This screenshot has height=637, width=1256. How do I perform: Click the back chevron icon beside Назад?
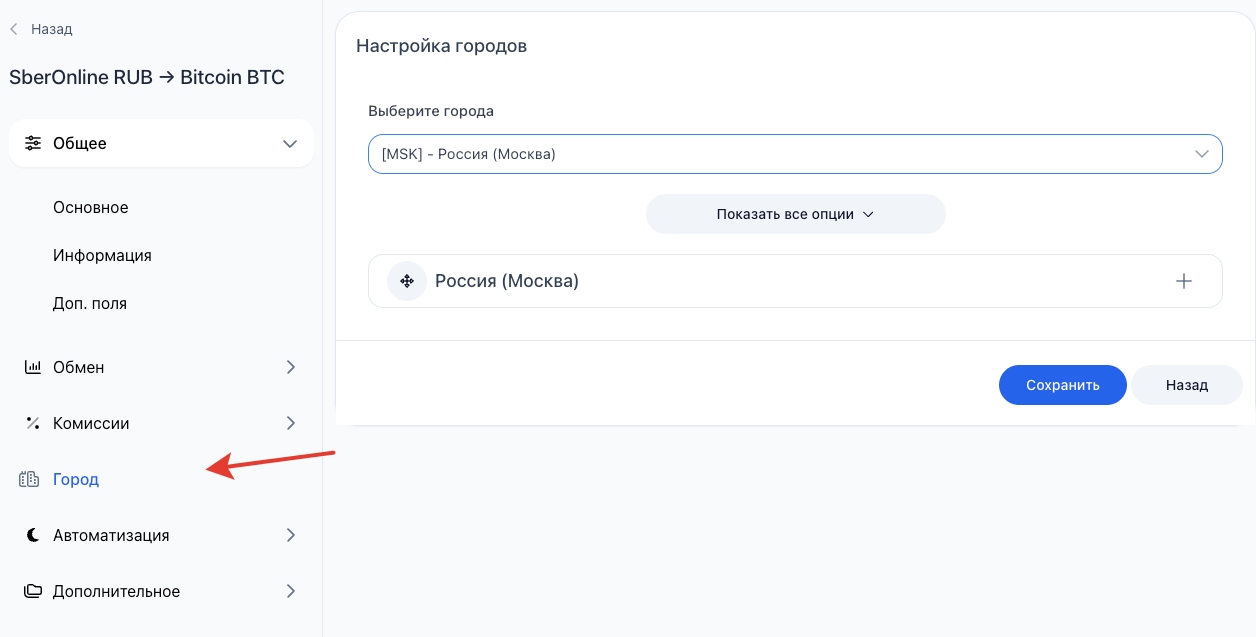(14, 29)
